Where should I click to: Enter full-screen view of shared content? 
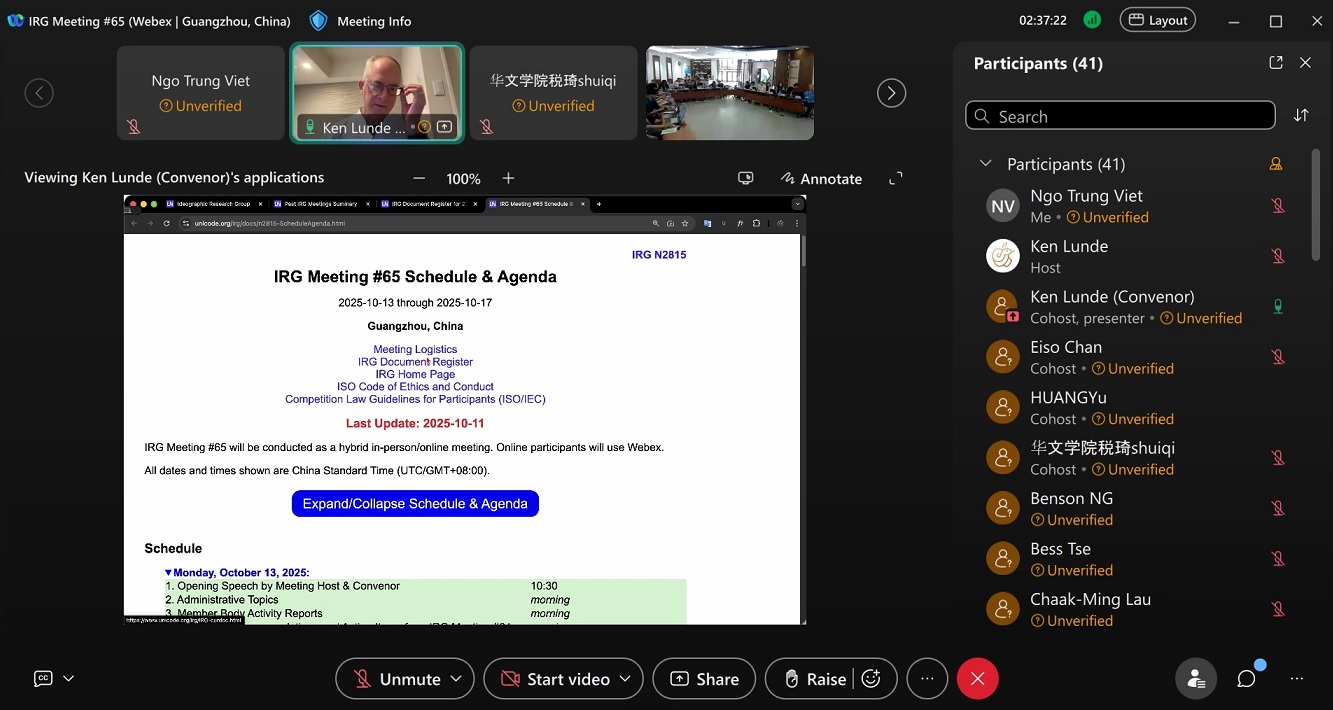(x=895, y=178)
